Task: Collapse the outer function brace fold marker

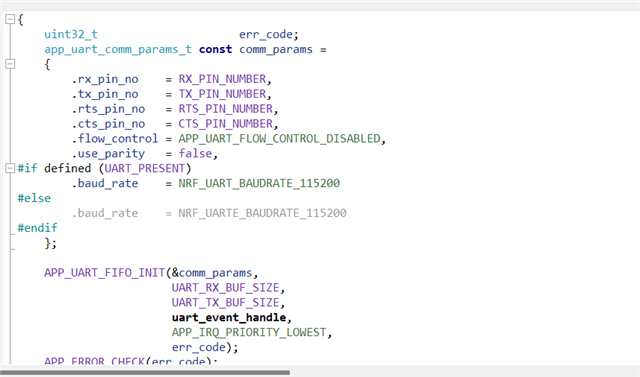Action: click(x=10, y=19)
